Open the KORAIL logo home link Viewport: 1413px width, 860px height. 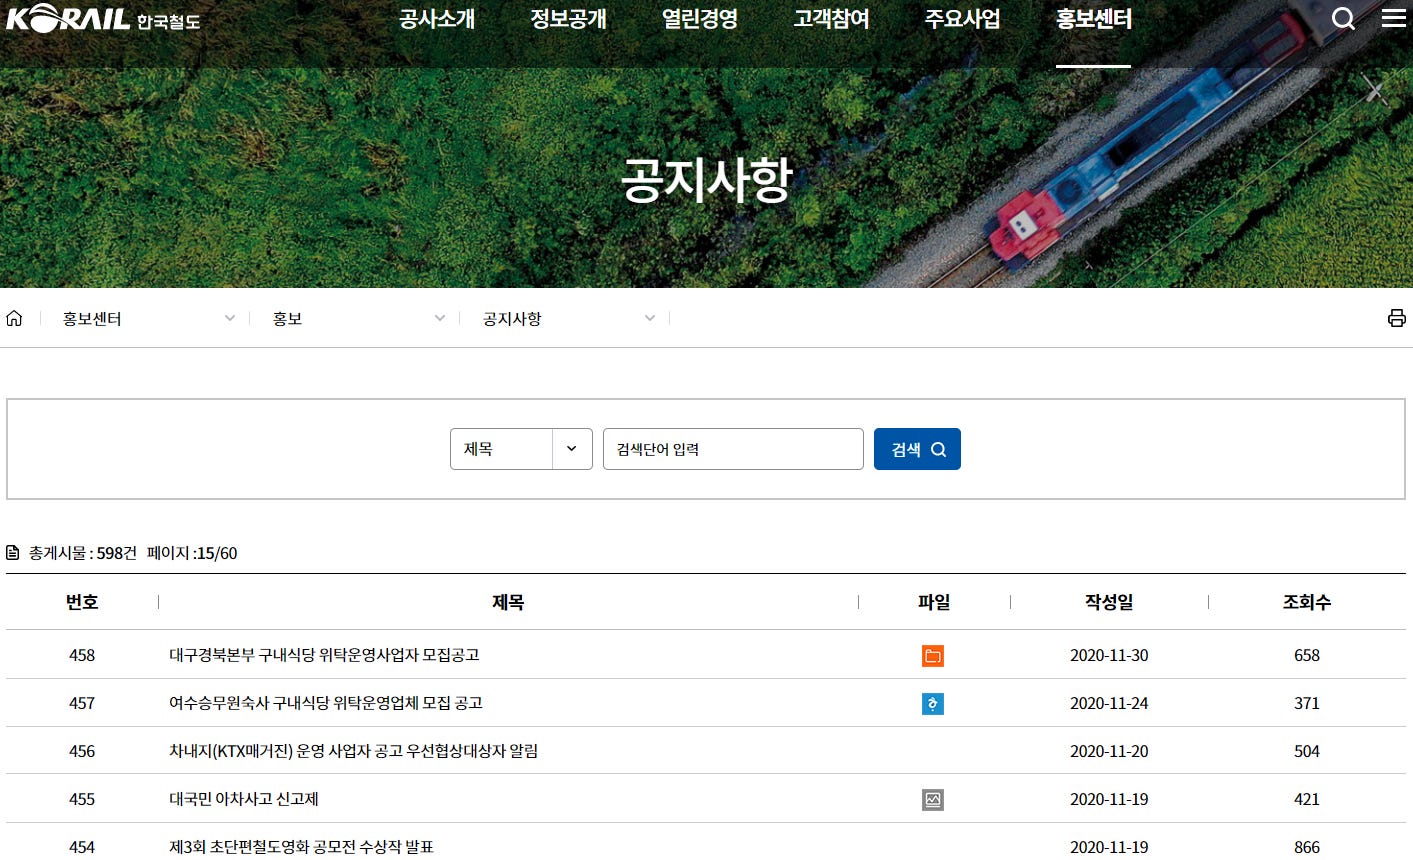coord(103,19)
